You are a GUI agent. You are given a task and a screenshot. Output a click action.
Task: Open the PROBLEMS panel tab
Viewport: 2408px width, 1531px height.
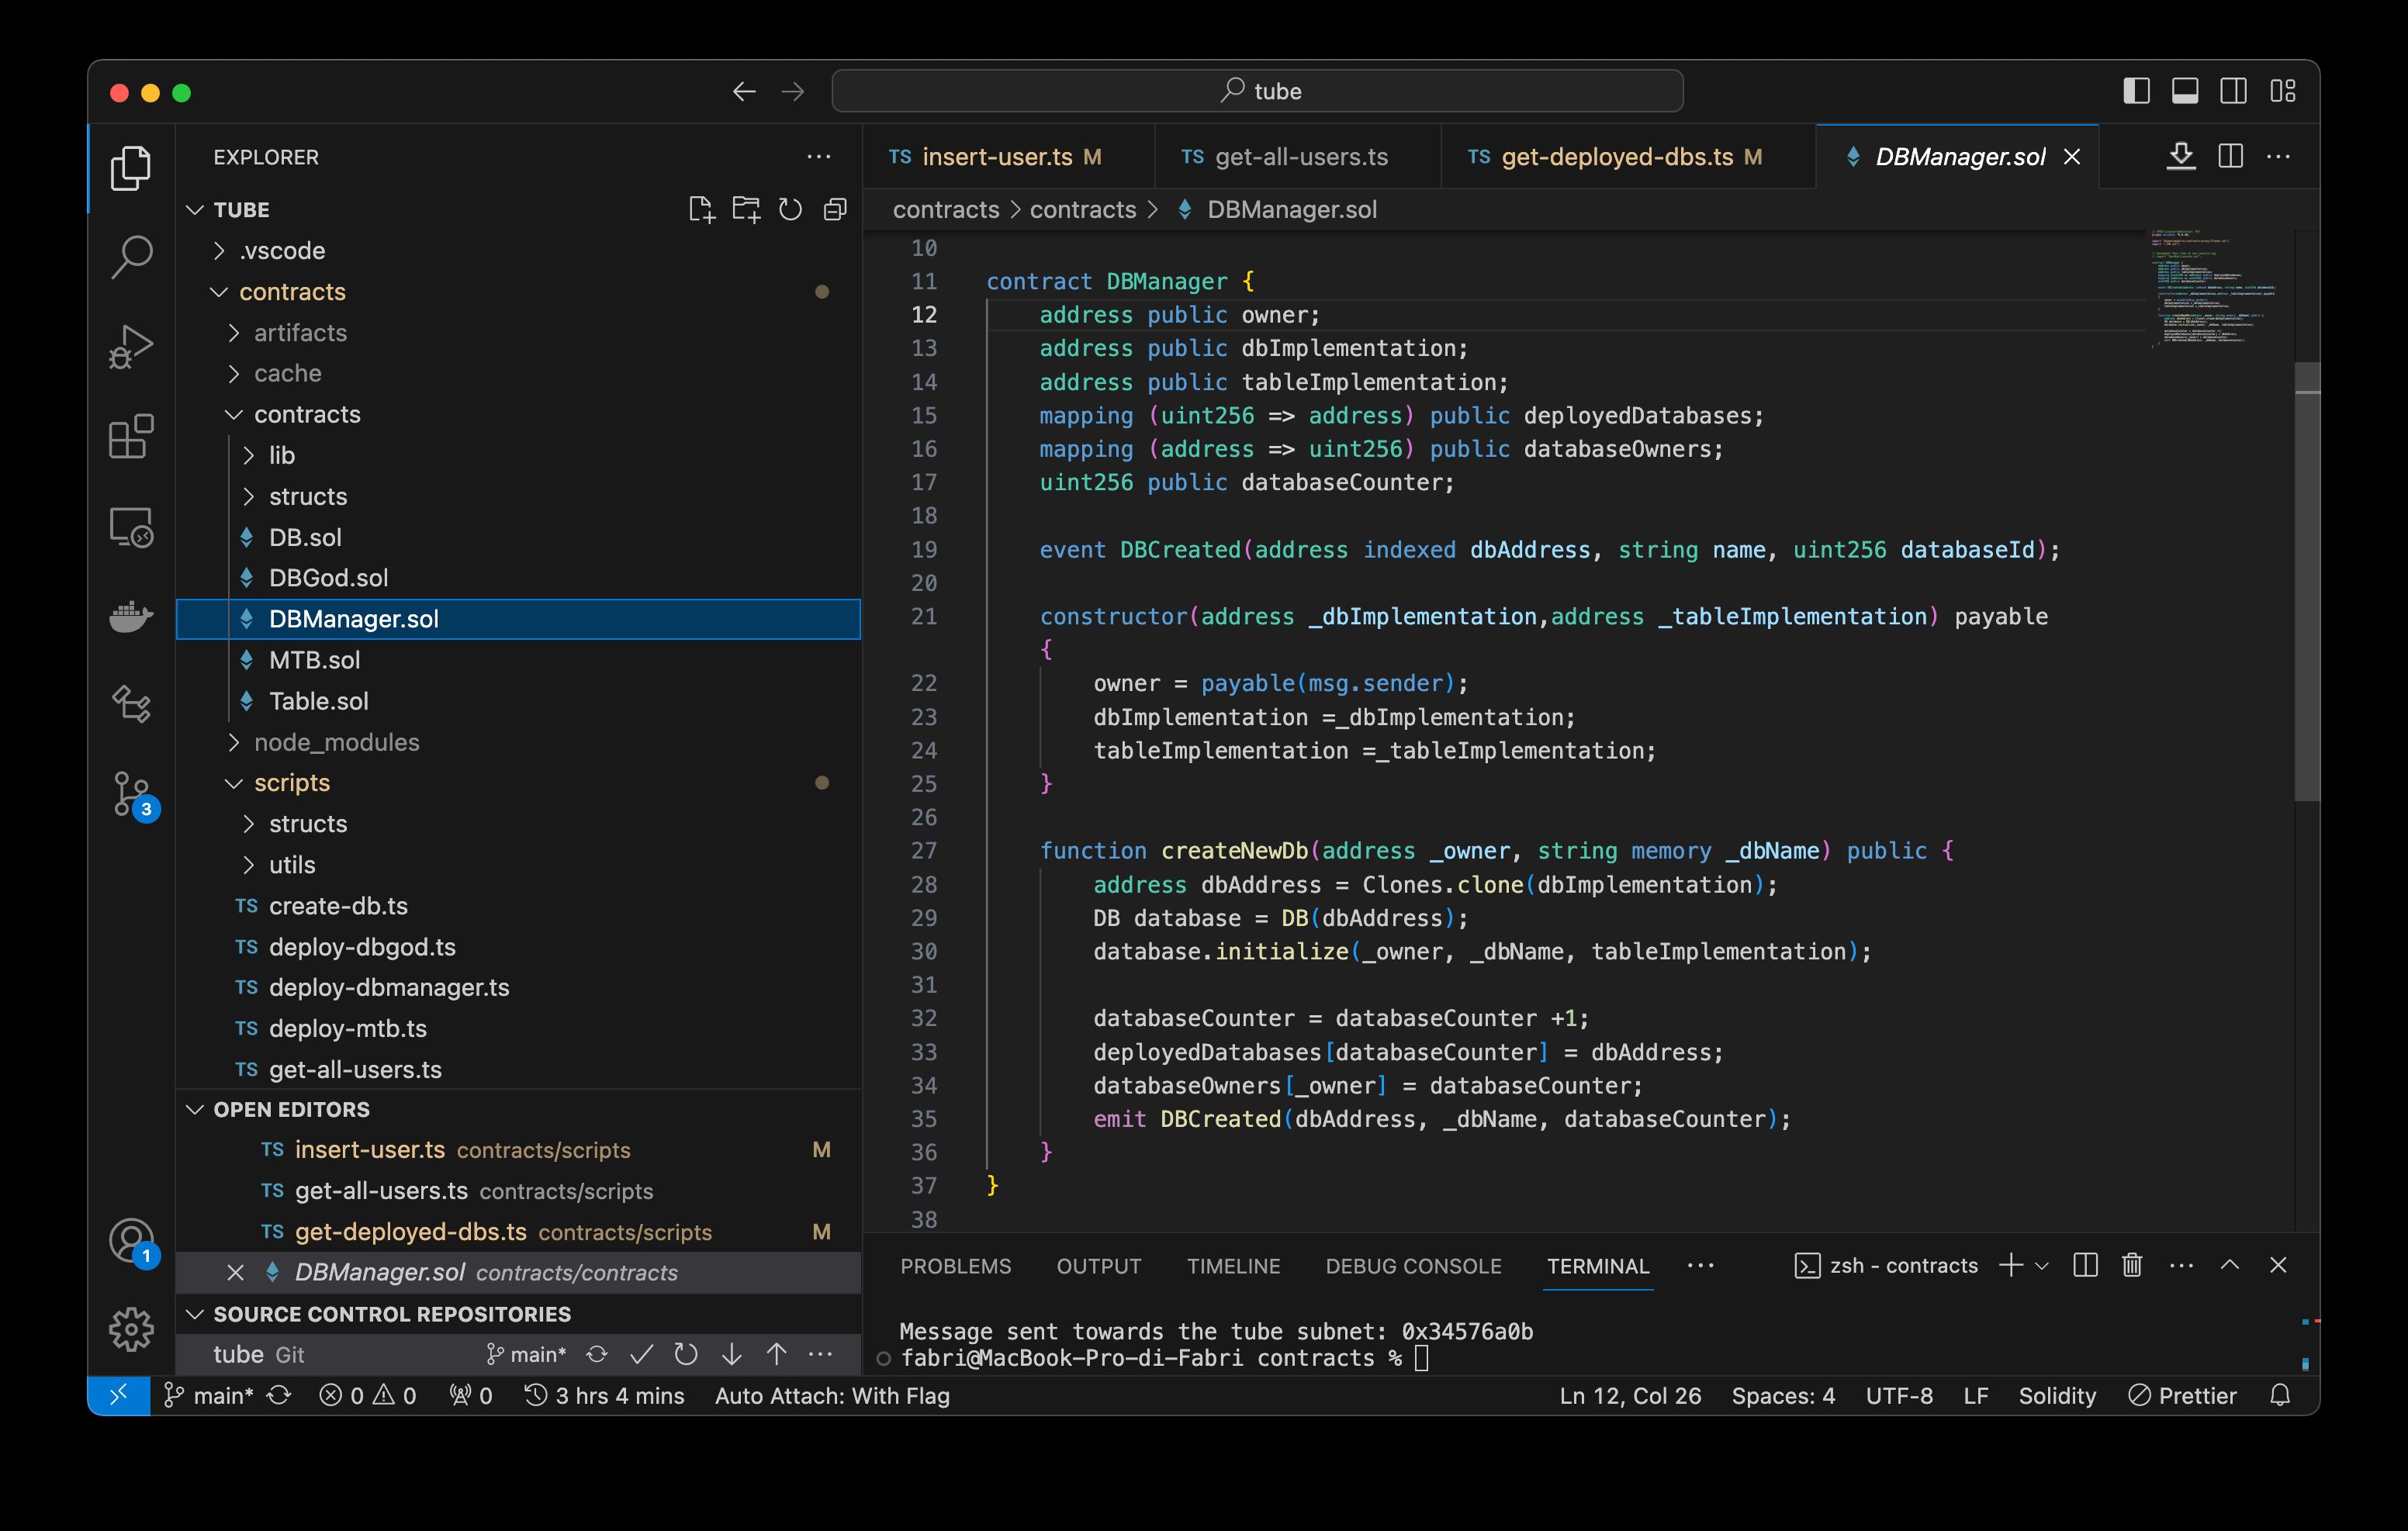point(955,1266)
